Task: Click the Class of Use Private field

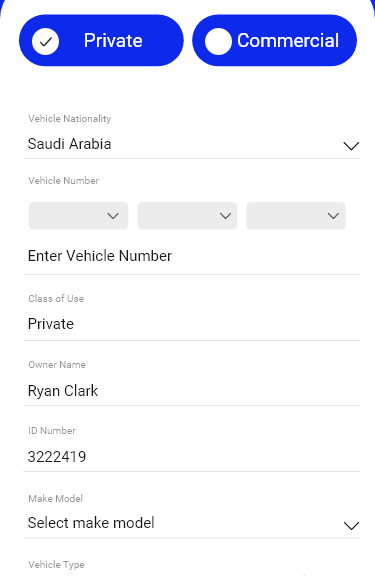Action: click(191, 324)
